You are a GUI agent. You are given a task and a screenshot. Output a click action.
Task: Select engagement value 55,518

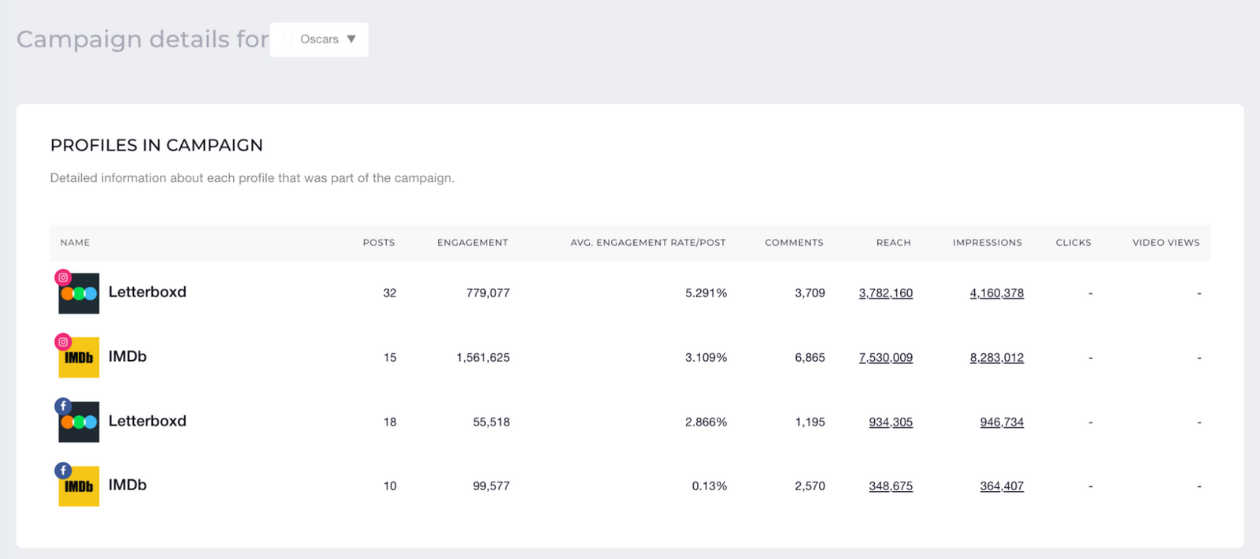click(x=491, y=422)
